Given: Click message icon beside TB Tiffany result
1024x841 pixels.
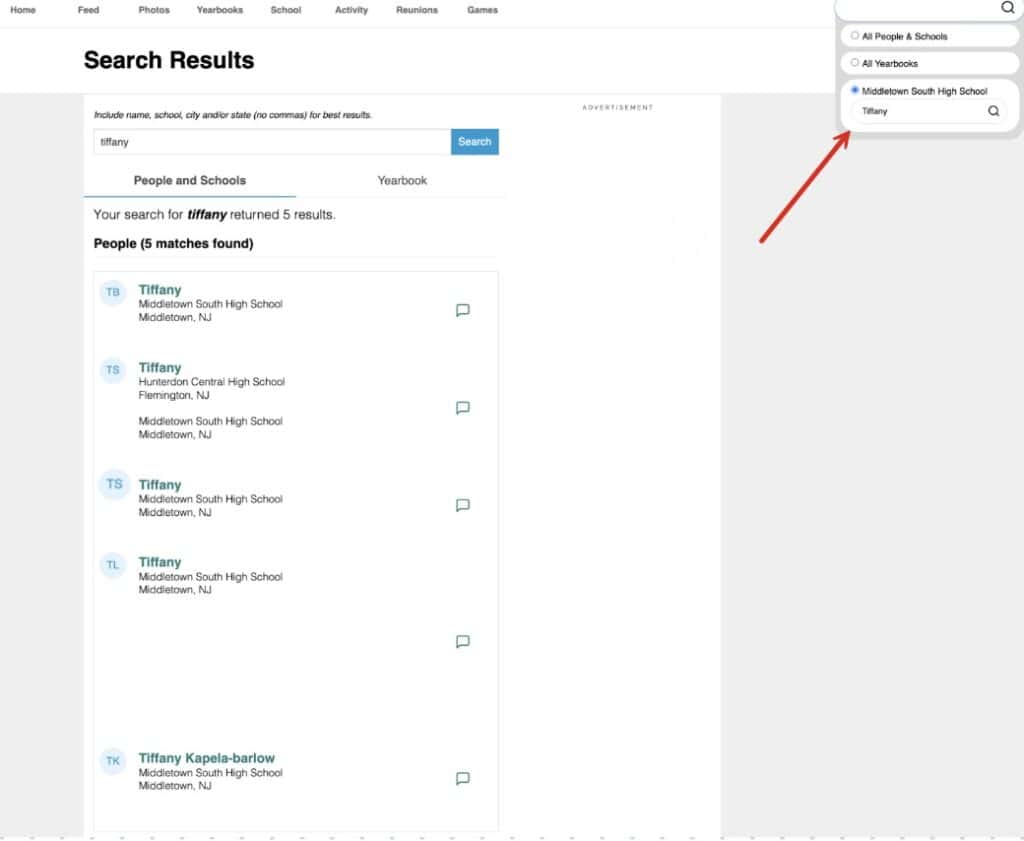Looking at the screenshot, I should point(462,310).
